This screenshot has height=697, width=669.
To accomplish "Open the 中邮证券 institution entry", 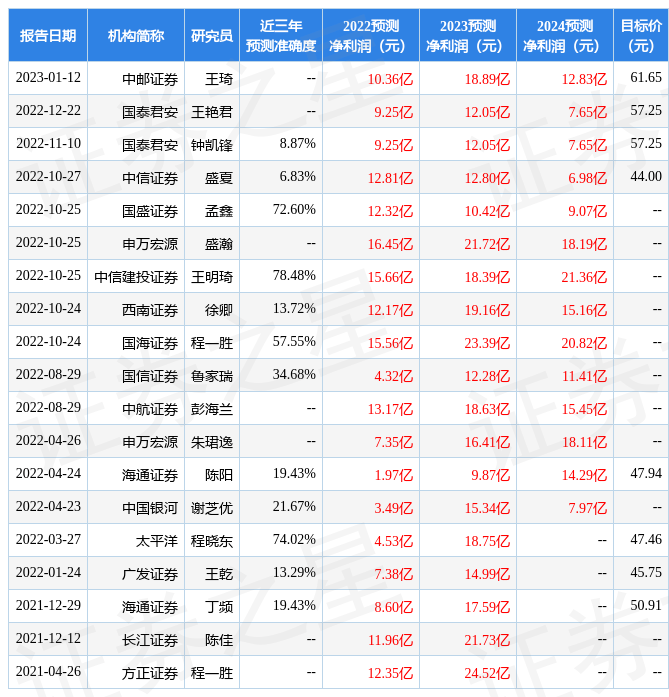I will (x=150, y=78).
